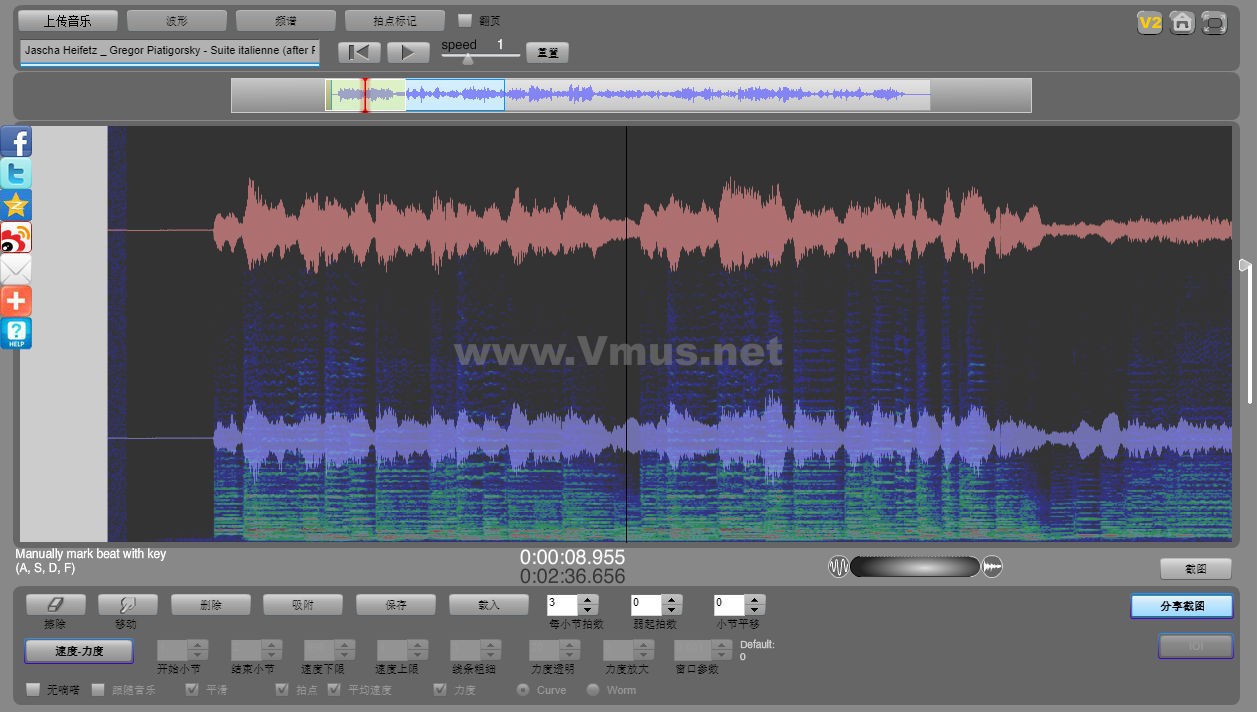Viewport: 1257px width, 712px height.
Task: Toggle the 跟随音乐 checkbox
Action: coord(98,689)
